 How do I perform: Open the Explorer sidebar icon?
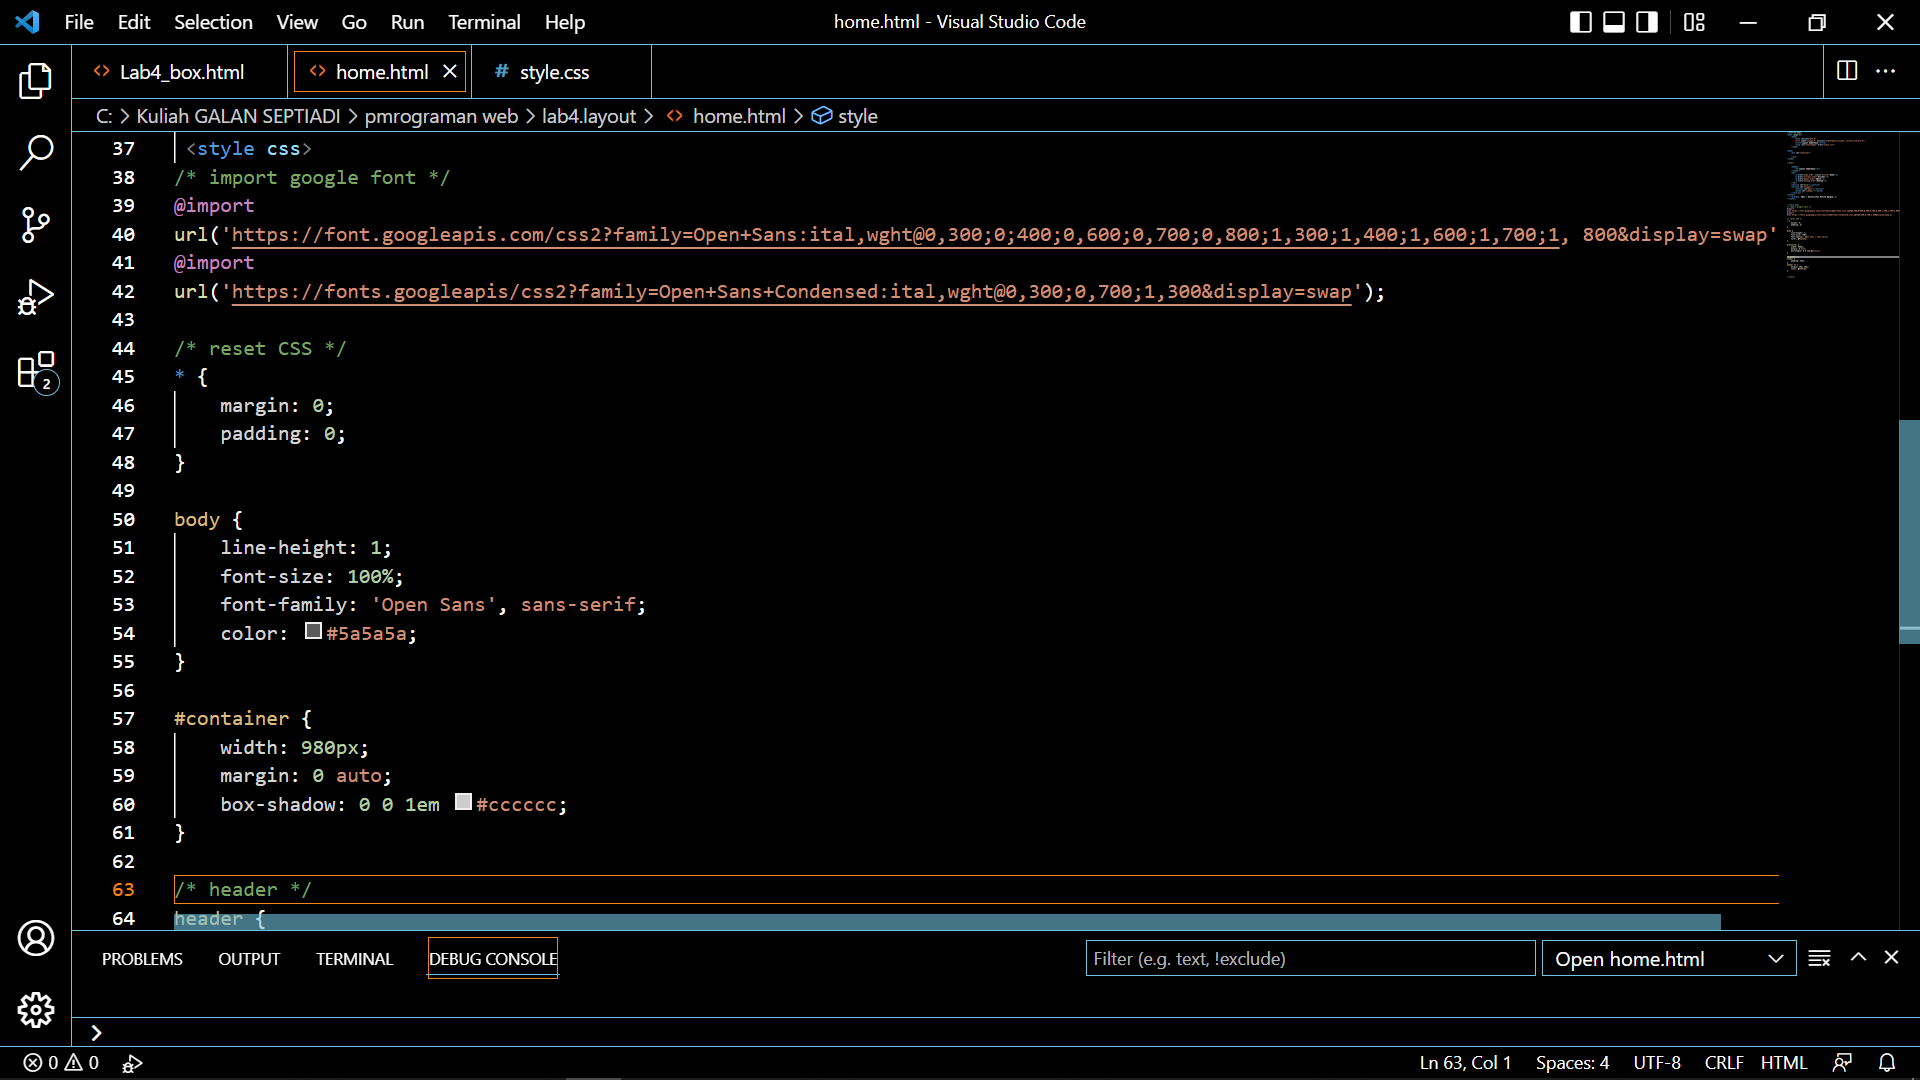36,82
